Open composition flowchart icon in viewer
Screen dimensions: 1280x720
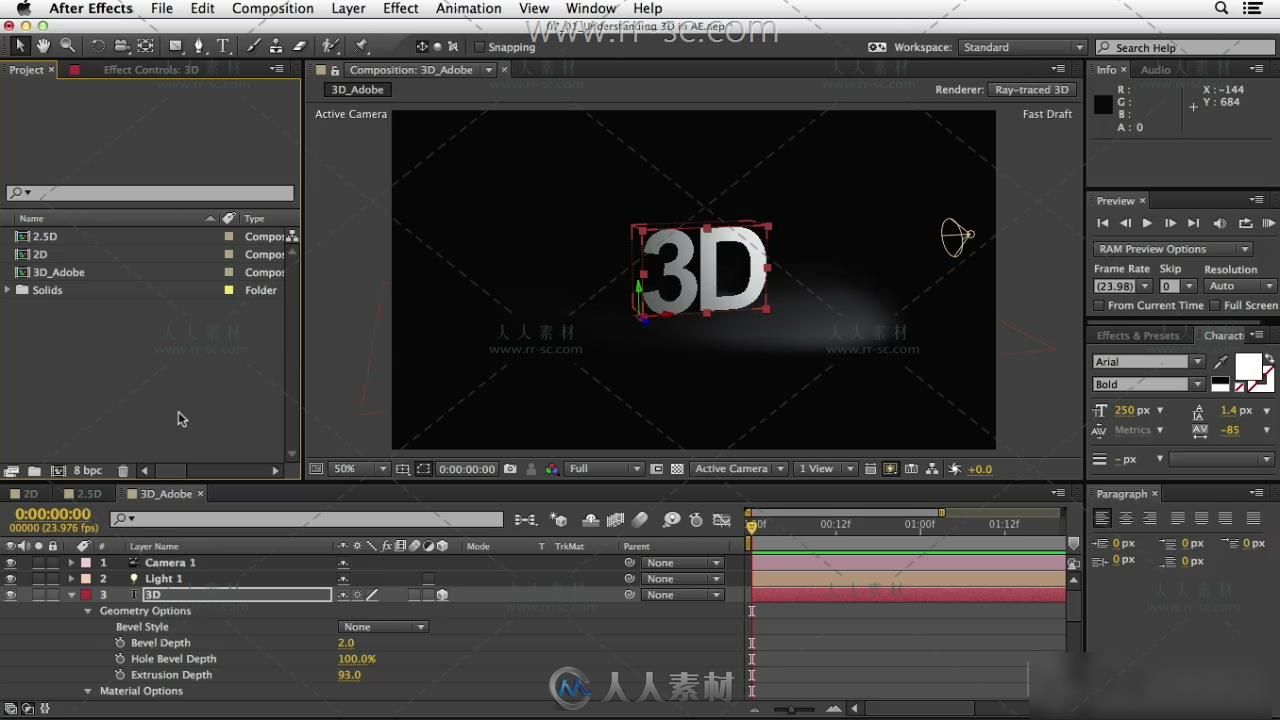click(933, 469)
